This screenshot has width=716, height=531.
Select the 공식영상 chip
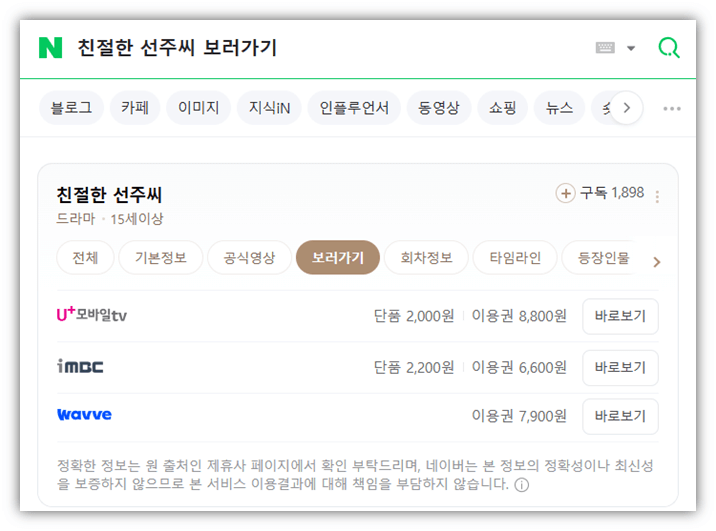[249, 258]
